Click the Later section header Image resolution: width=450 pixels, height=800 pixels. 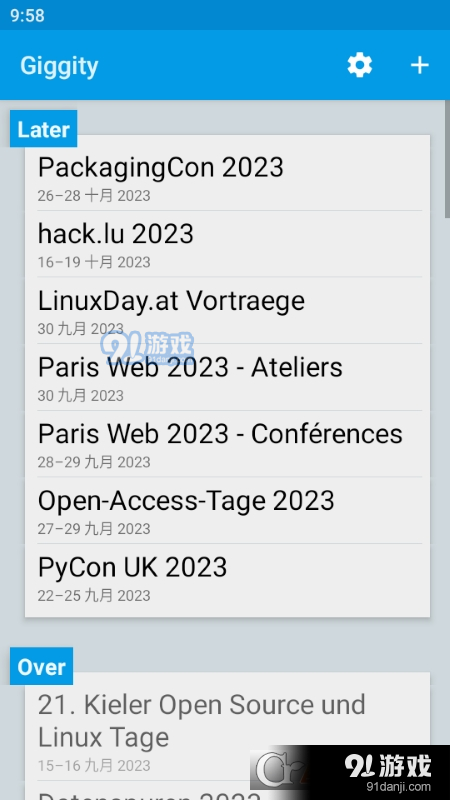coord(43,129)
